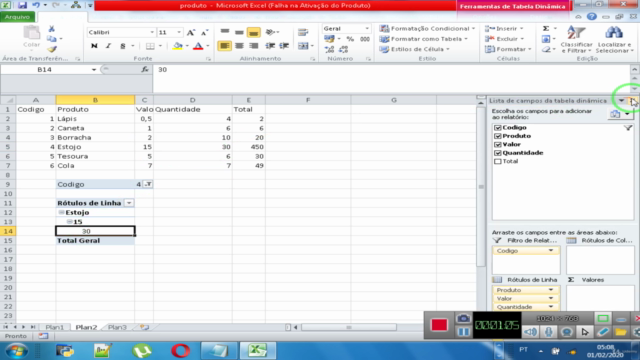This screenshot has width=640, height=360.
Task: Open the Windows Start button
Action: [17, 351]
